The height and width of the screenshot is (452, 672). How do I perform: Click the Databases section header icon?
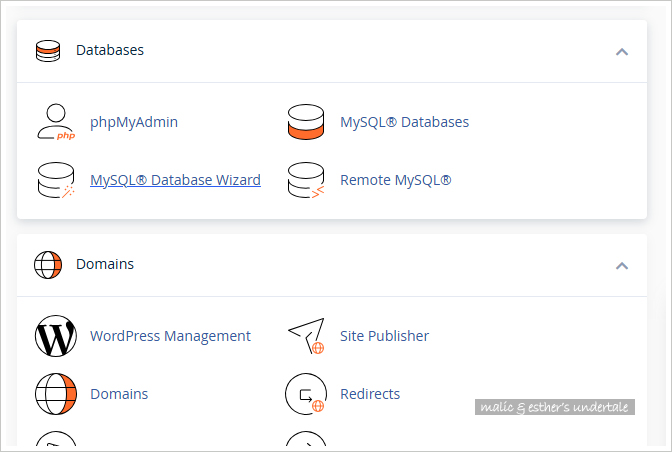point(48,51)
